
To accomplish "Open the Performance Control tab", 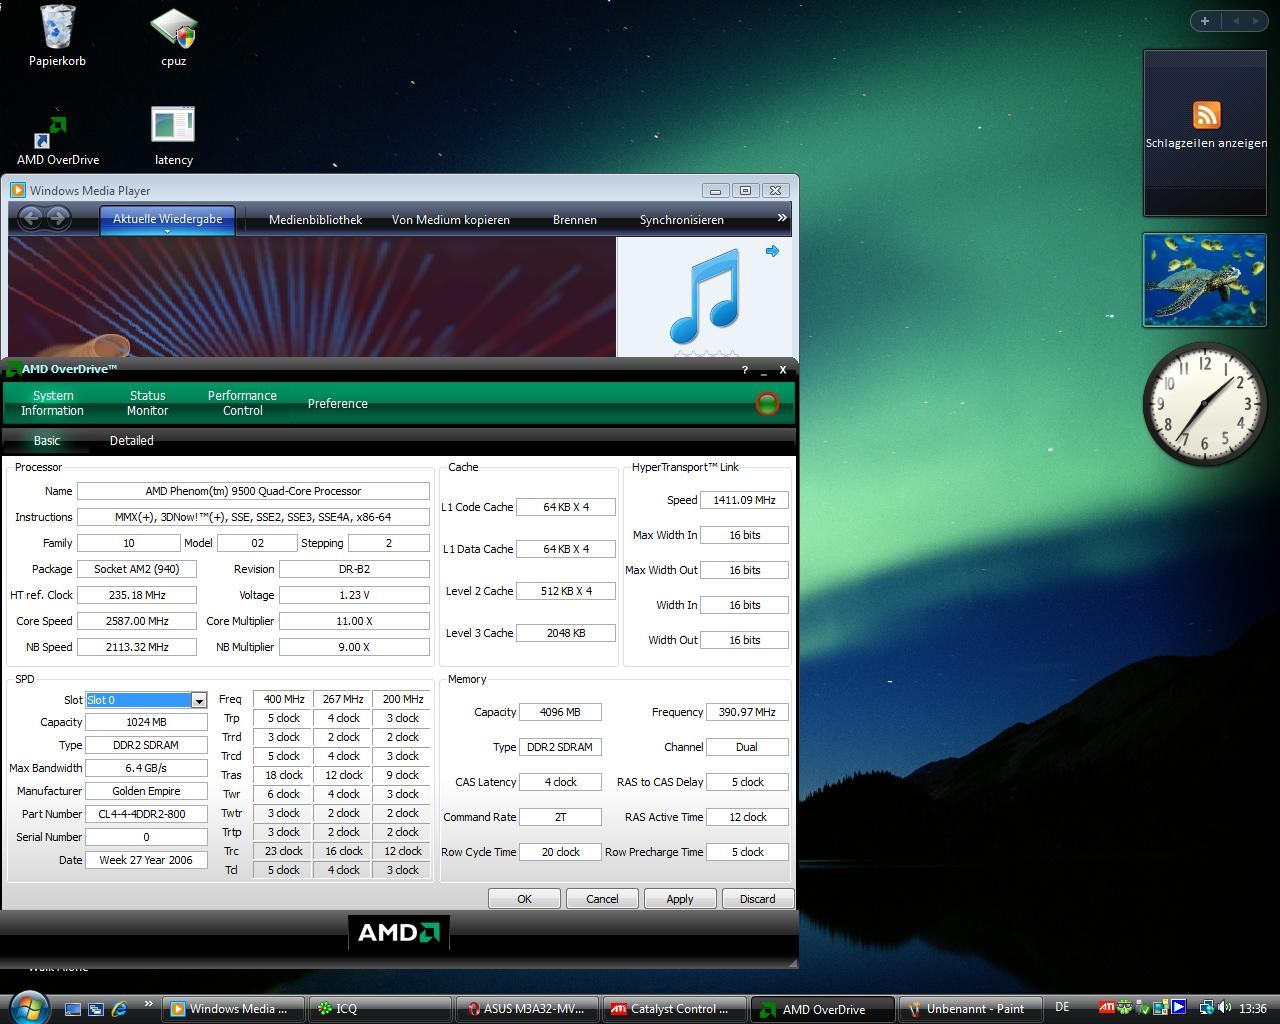I will [242, 403].
